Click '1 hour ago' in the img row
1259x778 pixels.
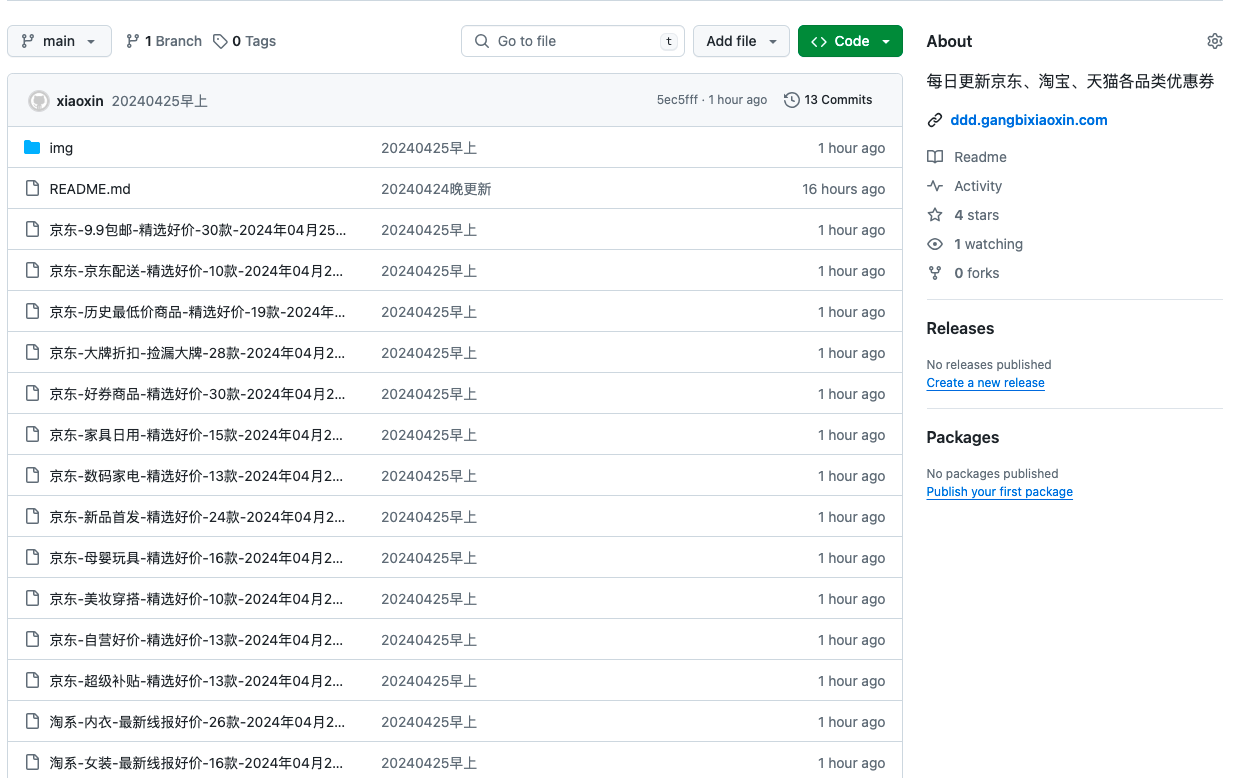851,148
